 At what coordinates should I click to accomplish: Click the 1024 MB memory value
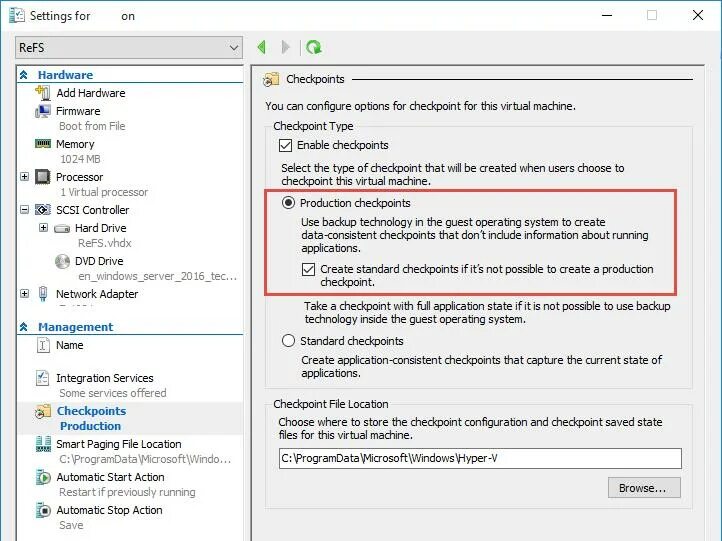(80, 159)
